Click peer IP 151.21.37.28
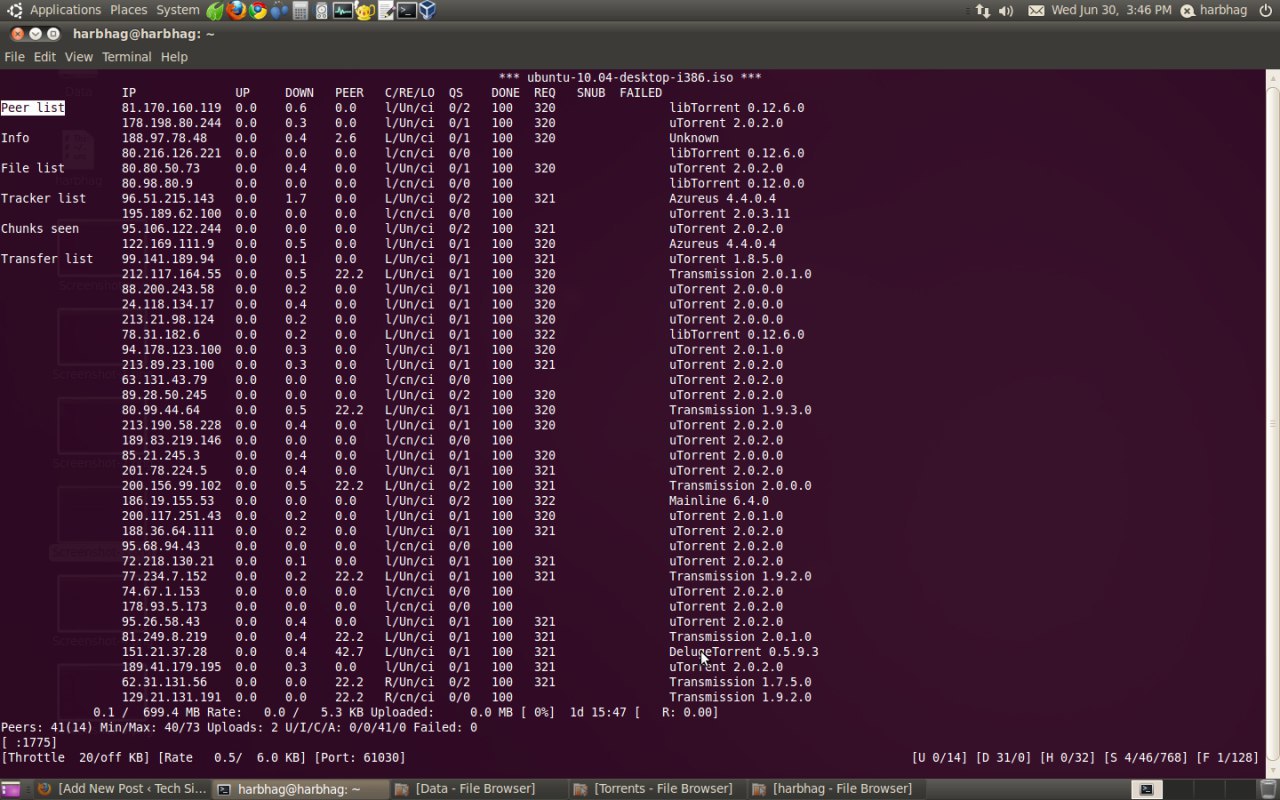This screenshot has width=1280, height=800. pos(165,652)
